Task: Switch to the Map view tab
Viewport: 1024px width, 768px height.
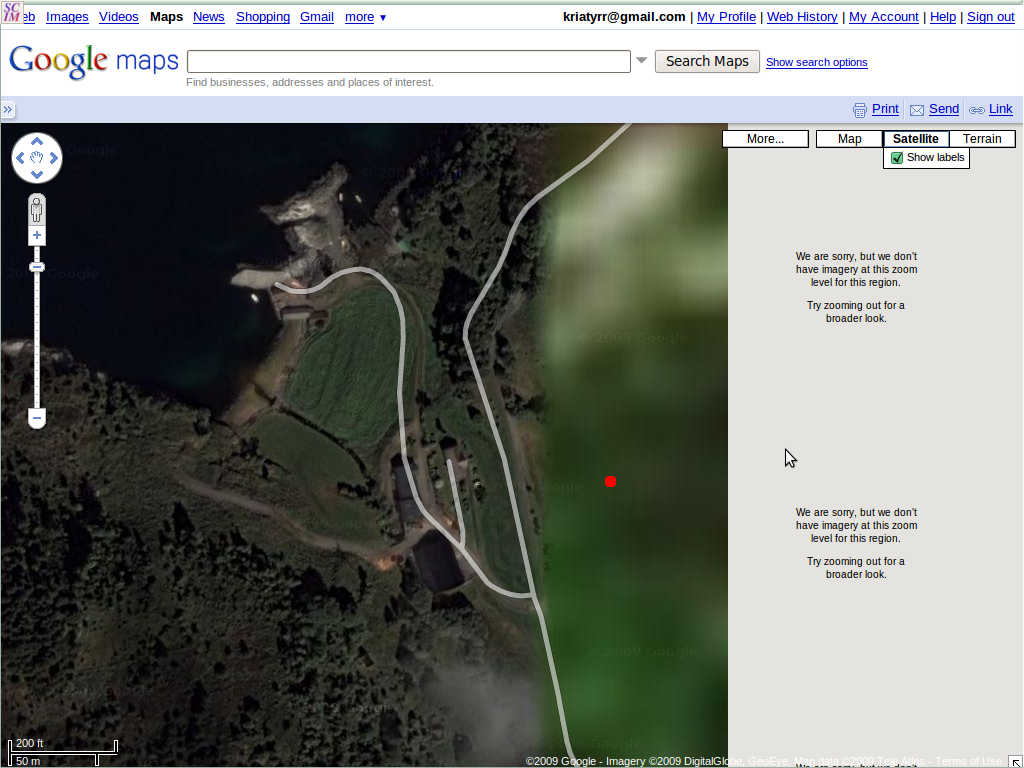Action: pos(849,139)
